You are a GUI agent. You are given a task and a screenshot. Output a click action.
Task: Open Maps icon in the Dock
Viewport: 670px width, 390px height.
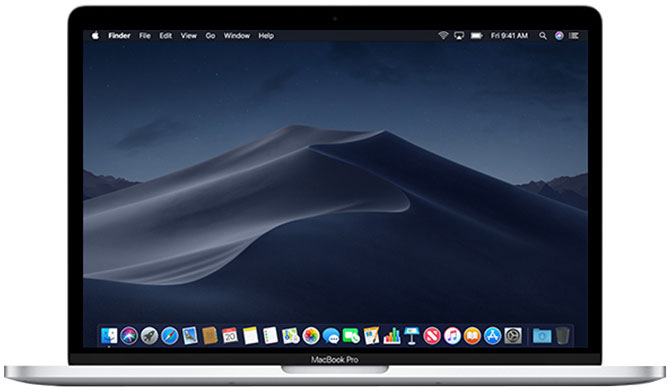(x=291, y=336)
